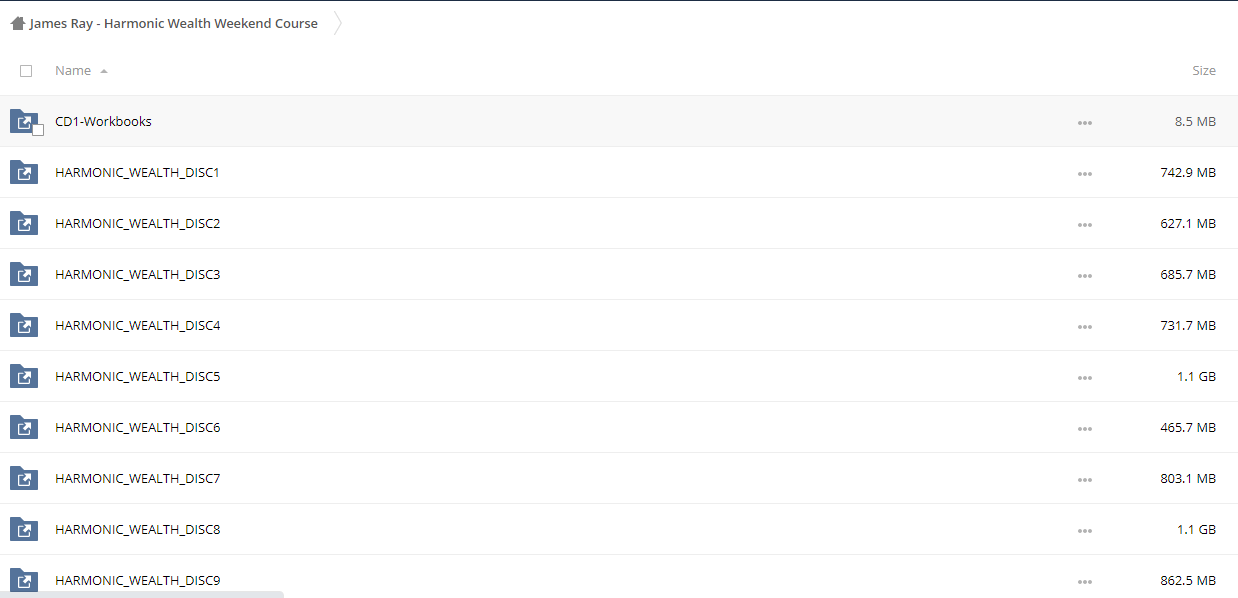
Task: Click the HARMONIC_WEALTH_DISC8 folder icon
Action: [x=24, y=529]
